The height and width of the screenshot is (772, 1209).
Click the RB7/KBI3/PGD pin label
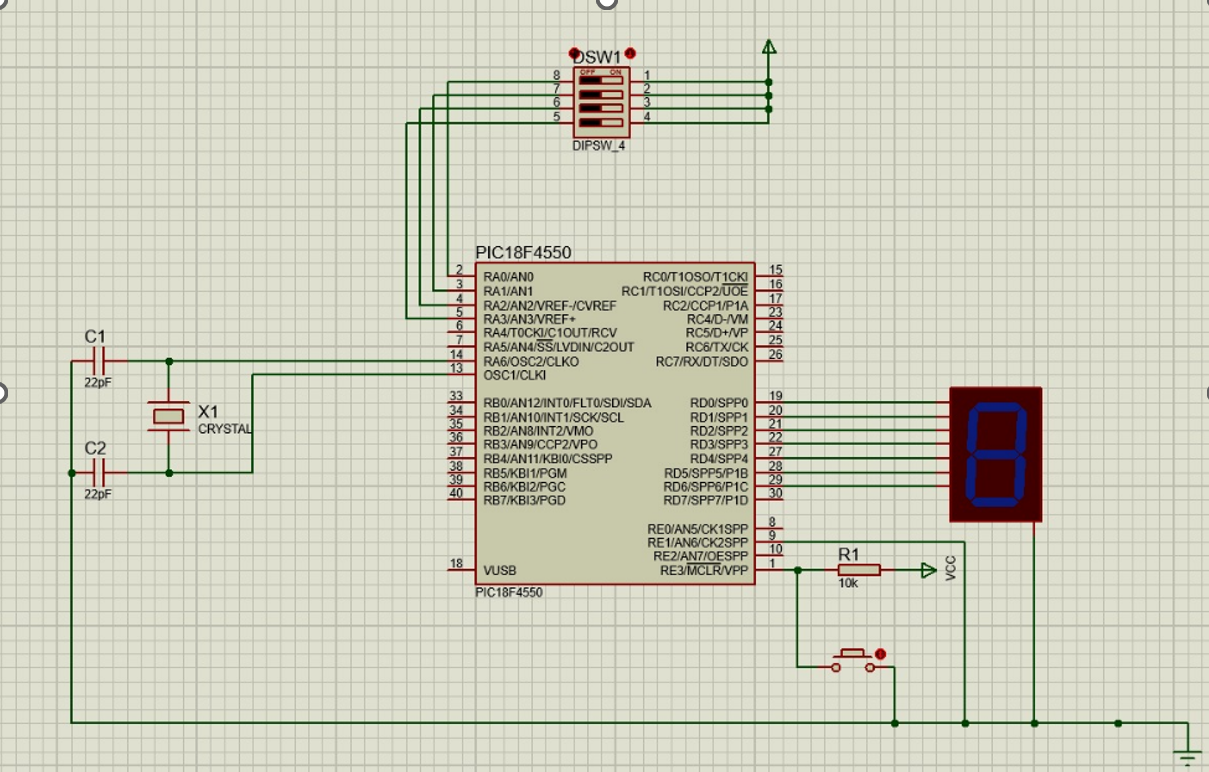point(524,499)
